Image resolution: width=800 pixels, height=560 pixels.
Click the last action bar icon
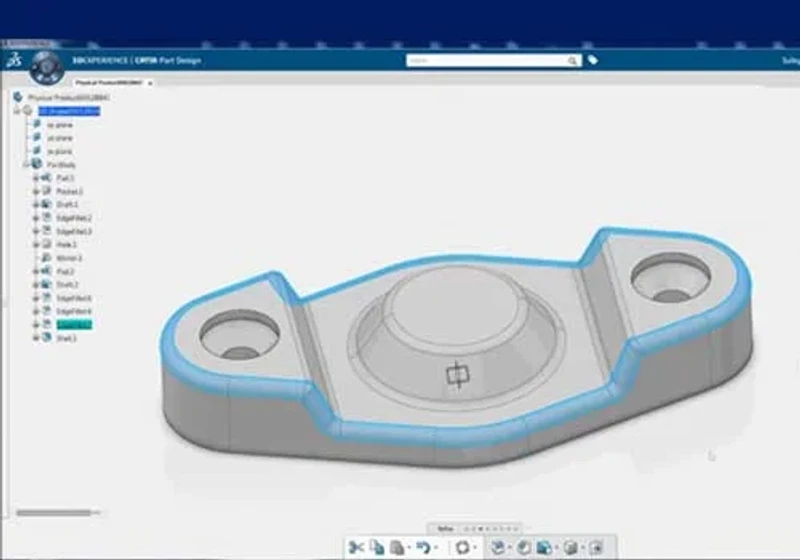(596, 548)
